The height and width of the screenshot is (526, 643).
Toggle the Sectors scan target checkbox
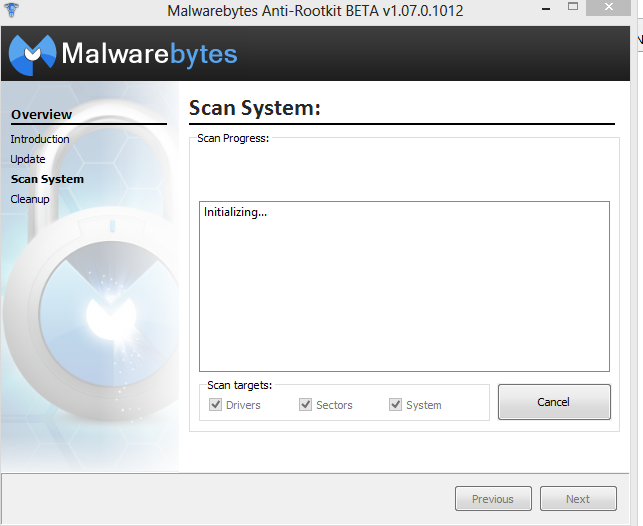305,405
